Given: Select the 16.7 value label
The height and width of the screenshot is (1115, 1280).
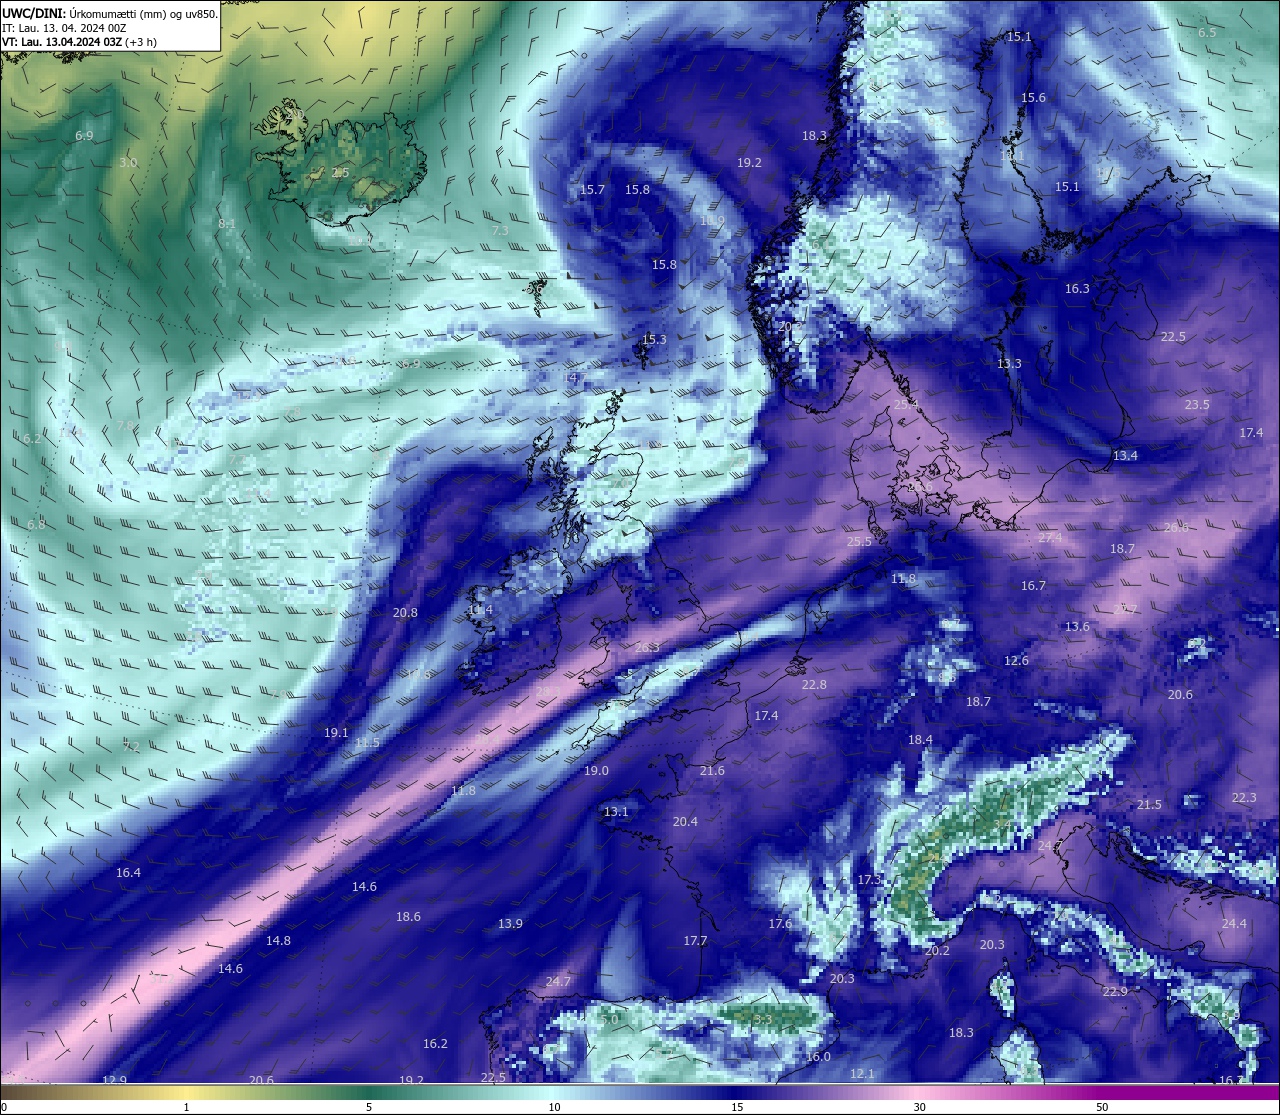Looking at the screenshot, I should tap(1033, 586).
